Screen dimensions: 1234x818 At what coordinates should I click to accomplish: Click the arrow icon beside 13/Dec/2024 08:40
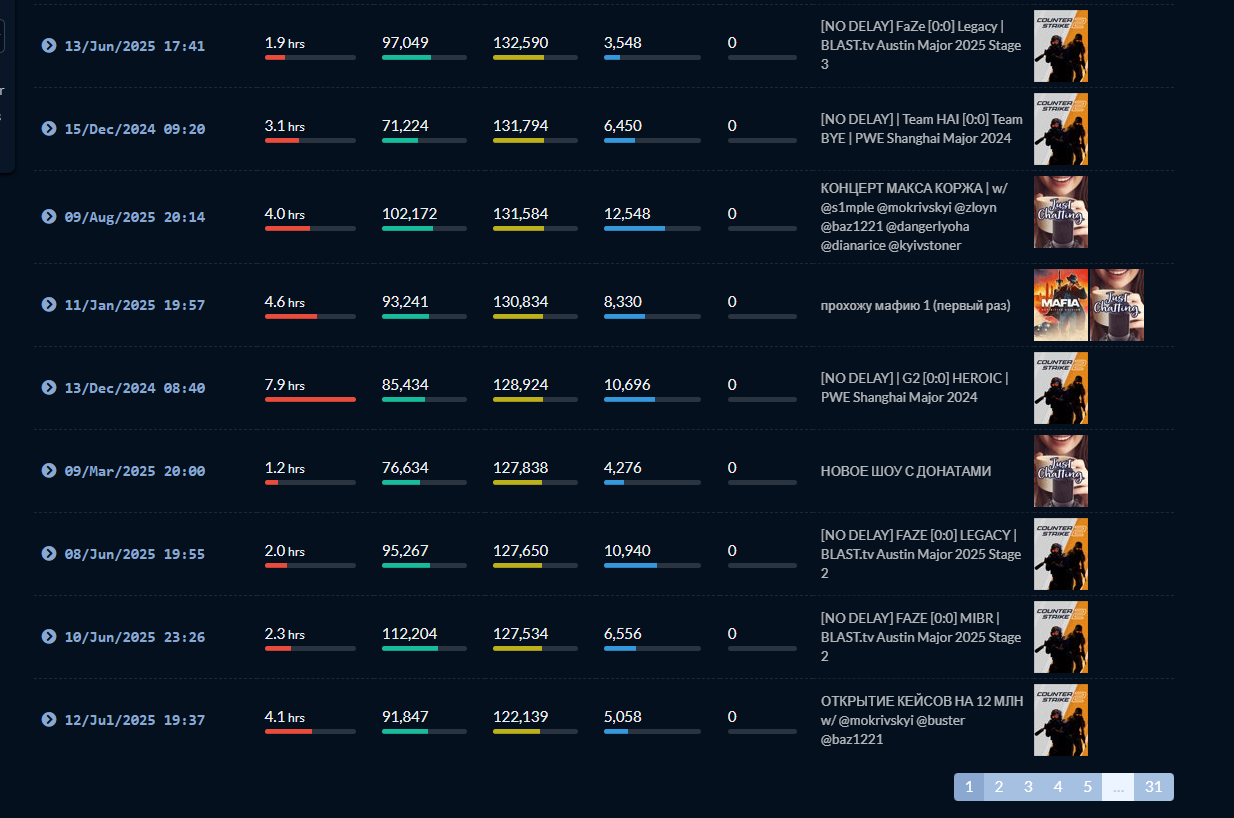(49, 387)
